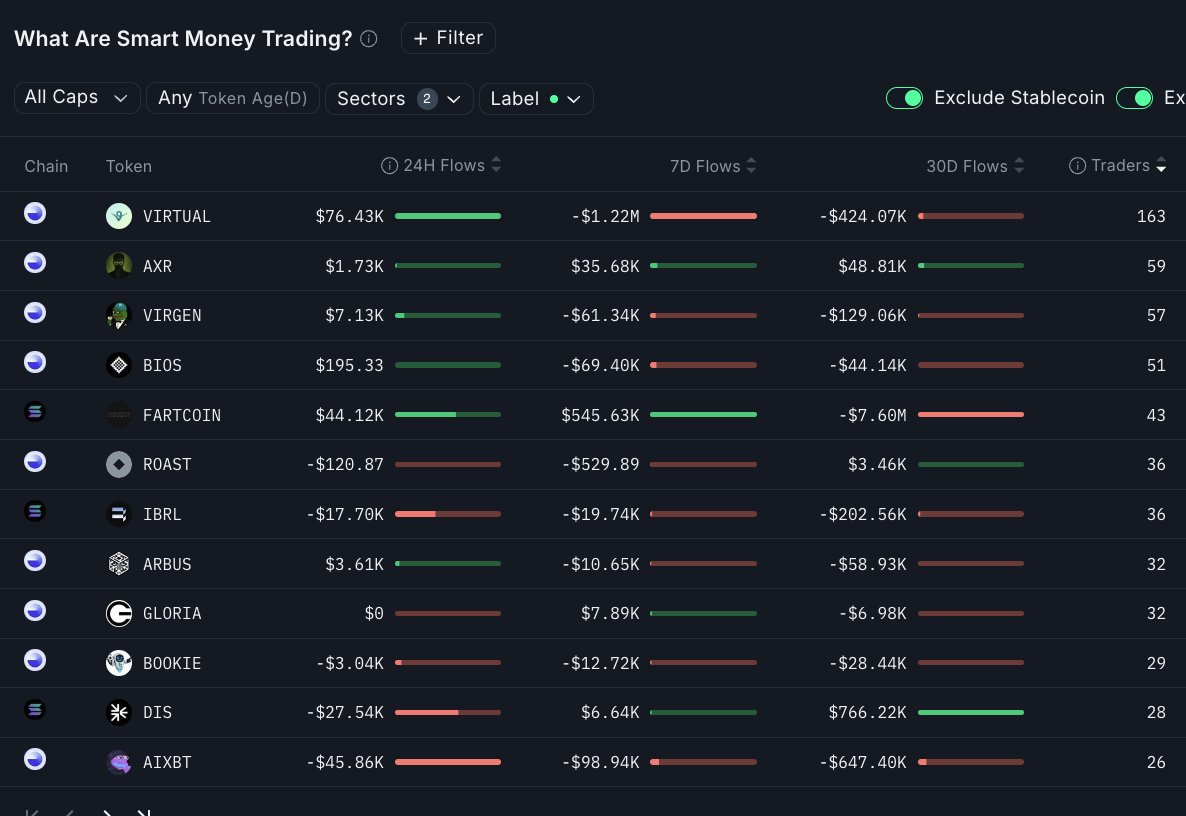This screenshot has width=1186, height=816.
Task: Open the All Caps dropdown
Action: 77,98
